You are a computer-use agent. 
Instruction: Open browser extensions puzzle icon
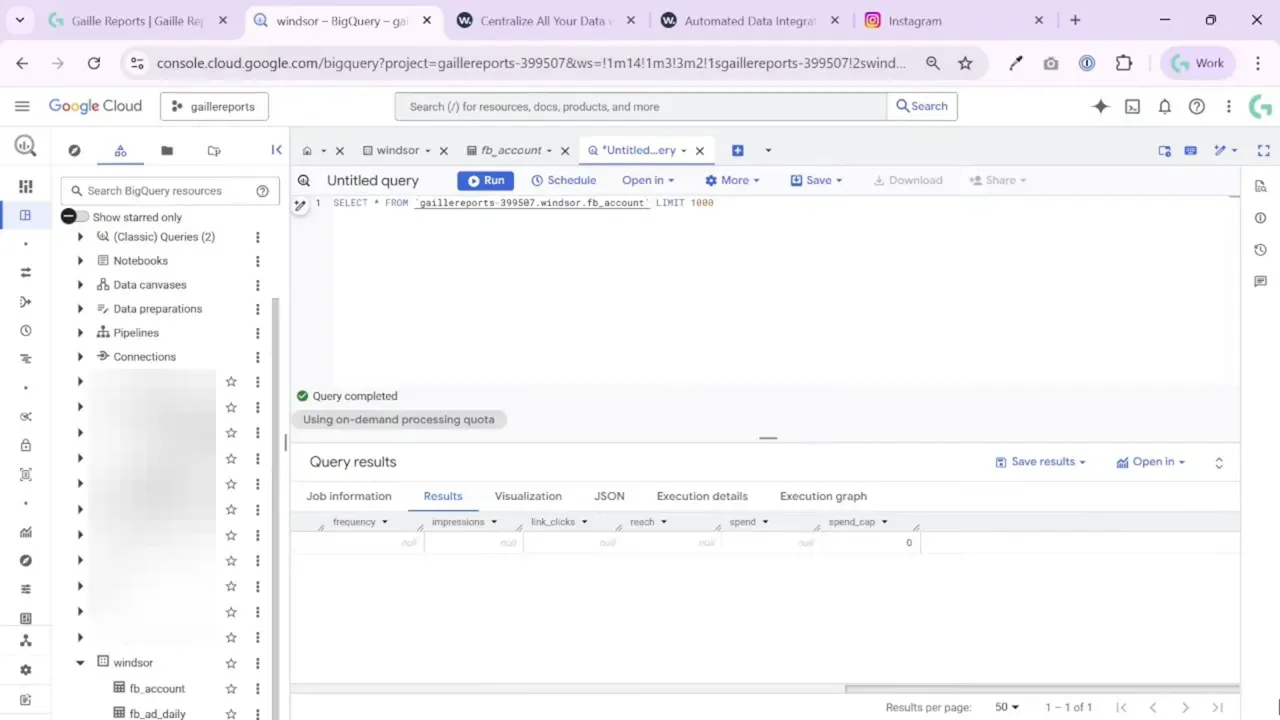coord(1123,63)
